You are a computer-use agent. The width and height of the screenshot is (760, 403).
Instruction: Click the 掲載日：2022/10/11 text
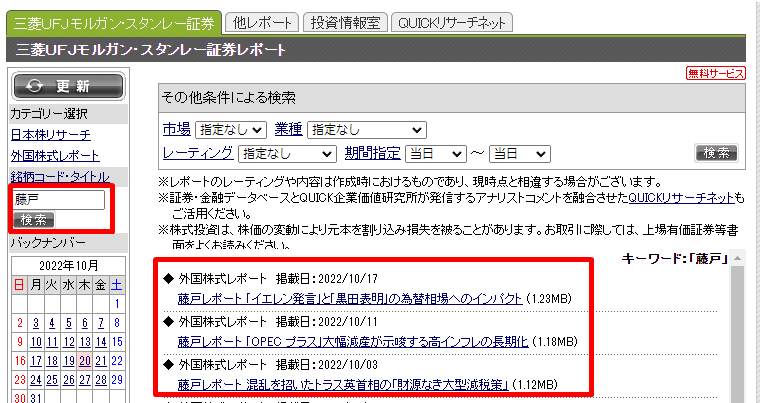tap(326, 322)
